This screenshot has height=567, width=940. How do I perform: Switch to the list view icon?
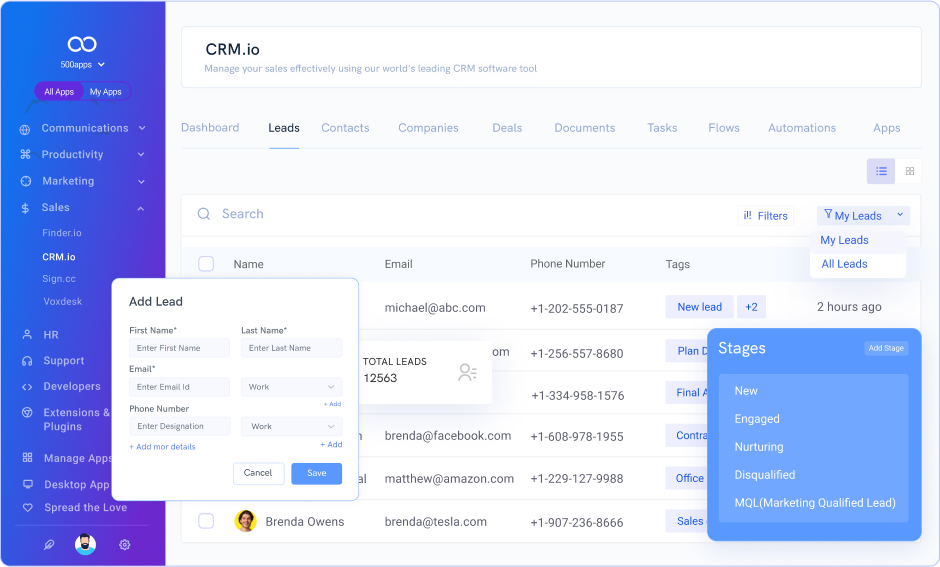point(881,171)
